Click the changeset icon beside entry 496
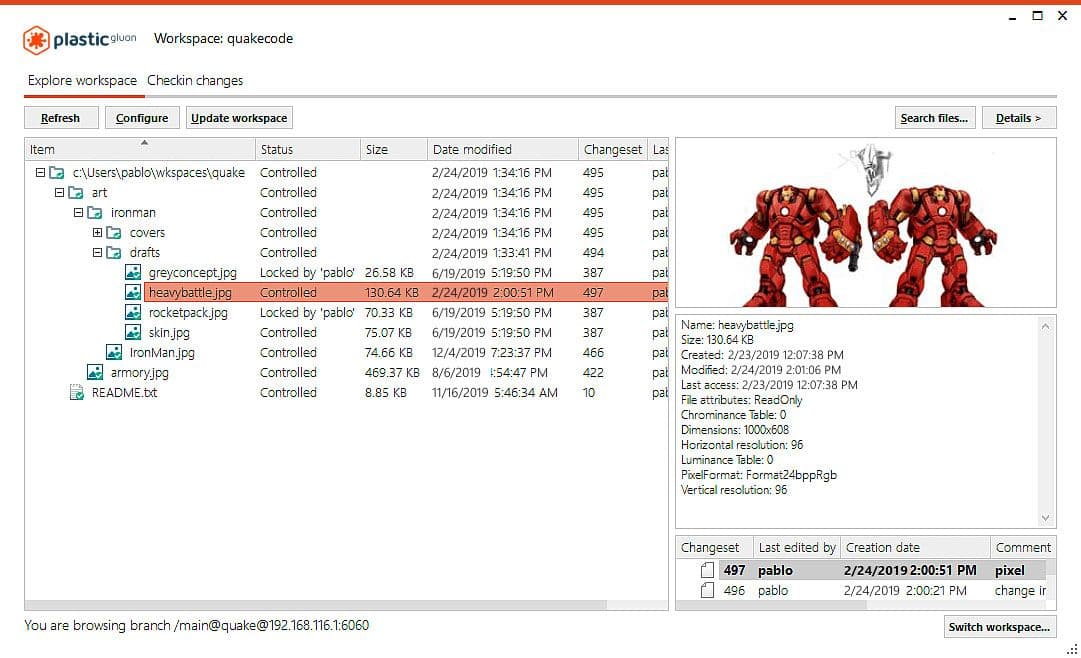Image resolution: width=1081 pixels, height=658 pixels. click(706, 590)
